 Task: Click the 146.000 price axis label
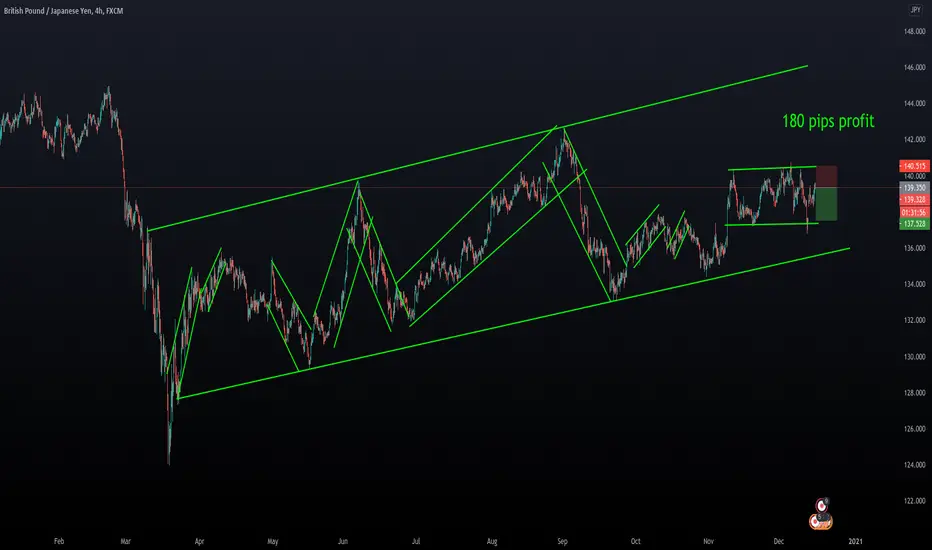(x=914, y=68)
